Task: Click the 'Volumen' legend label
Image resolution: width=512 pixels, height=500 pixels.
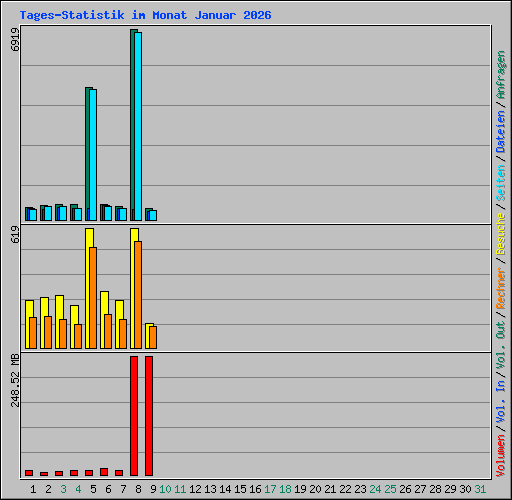Action: pos(501,455)
